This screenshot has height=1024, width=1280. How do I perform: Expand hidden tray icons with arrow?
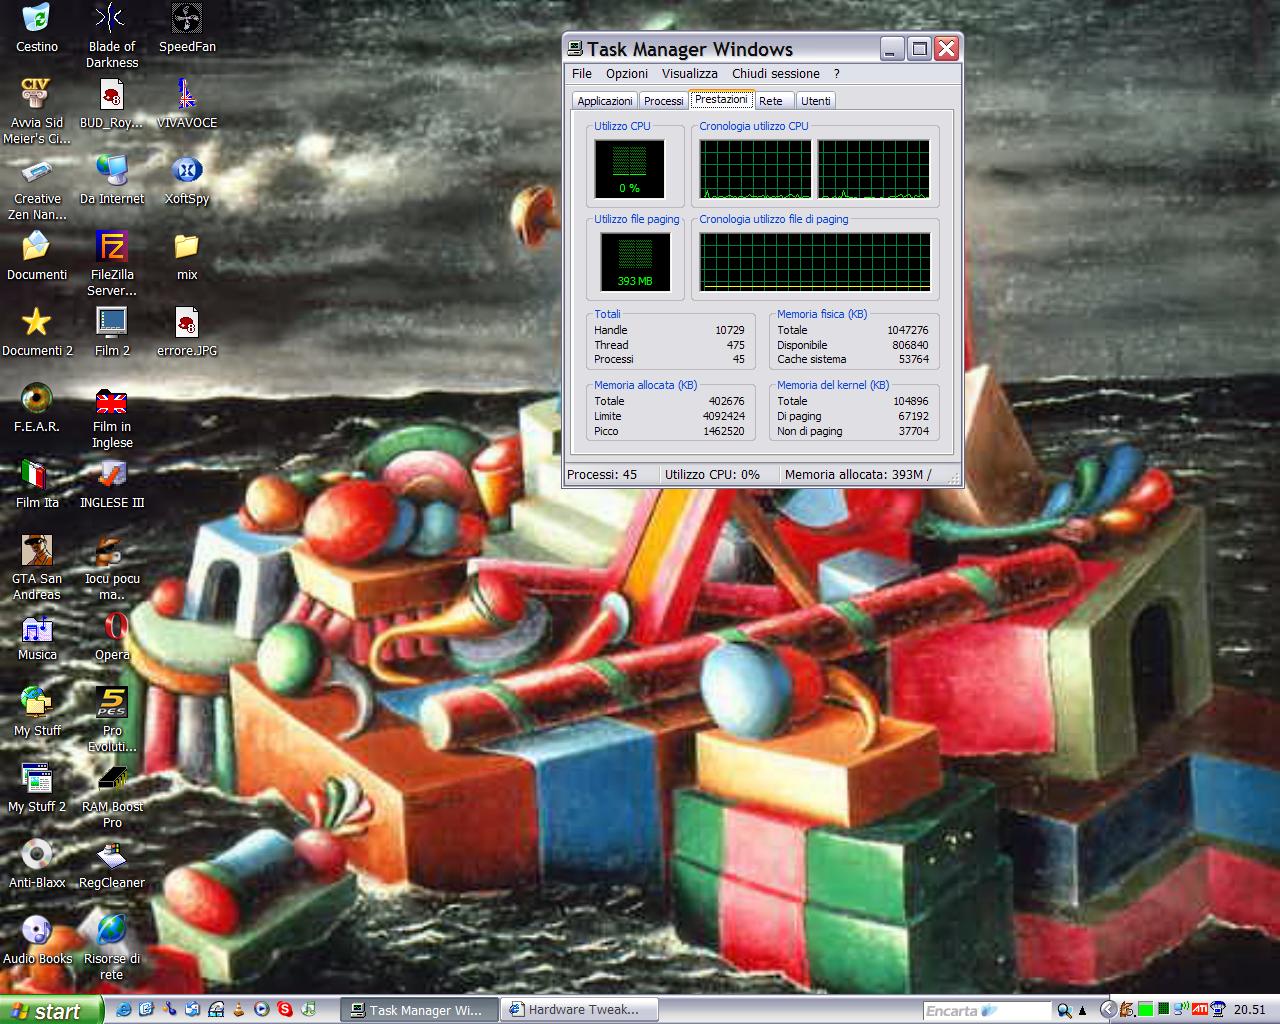pyautogui.click(x=1108, y=1010)
